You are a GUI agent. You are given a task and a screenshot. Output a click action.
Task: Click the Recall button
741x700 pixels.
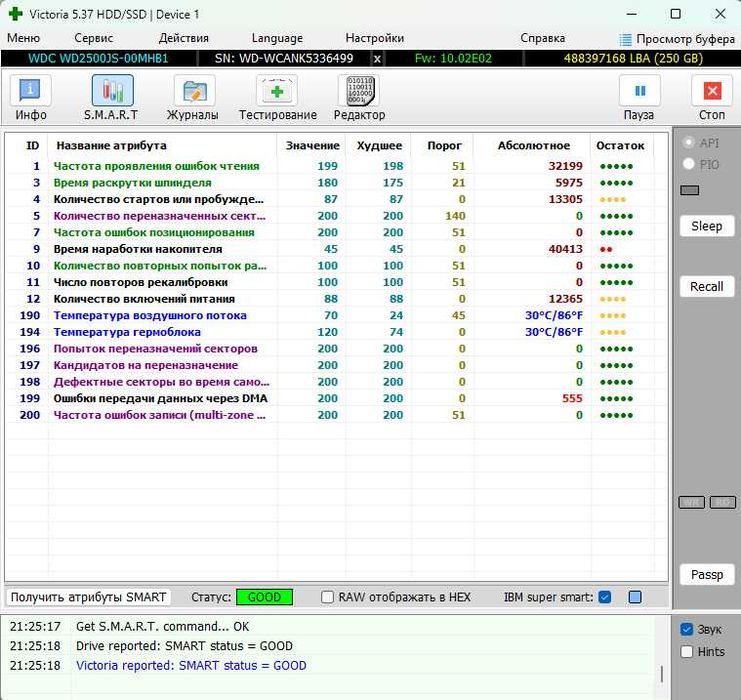pos(707,286)
